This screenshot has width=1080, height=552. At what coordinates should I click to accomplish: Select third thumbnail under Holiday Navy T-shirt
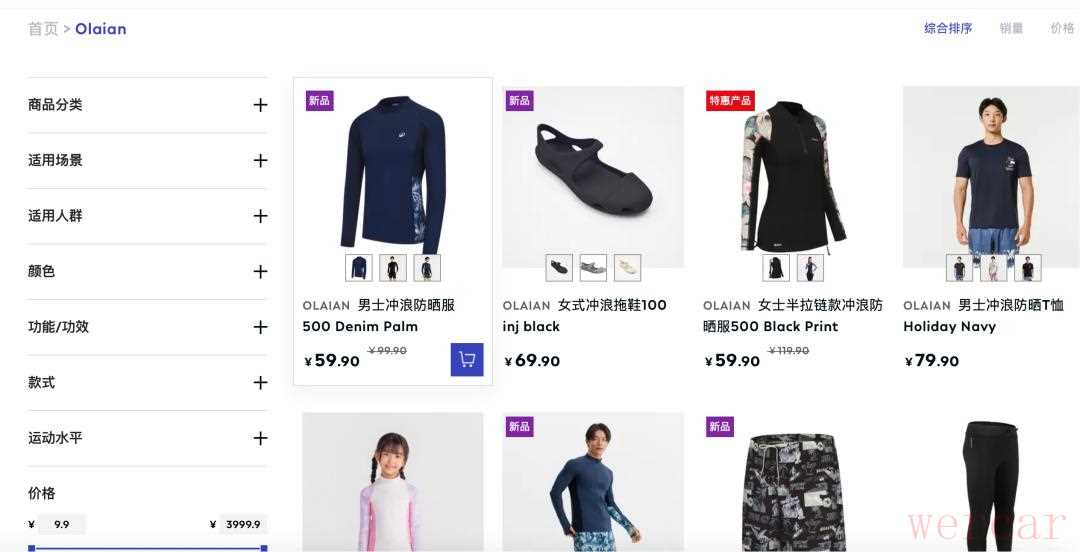[x=1028, y=267]
